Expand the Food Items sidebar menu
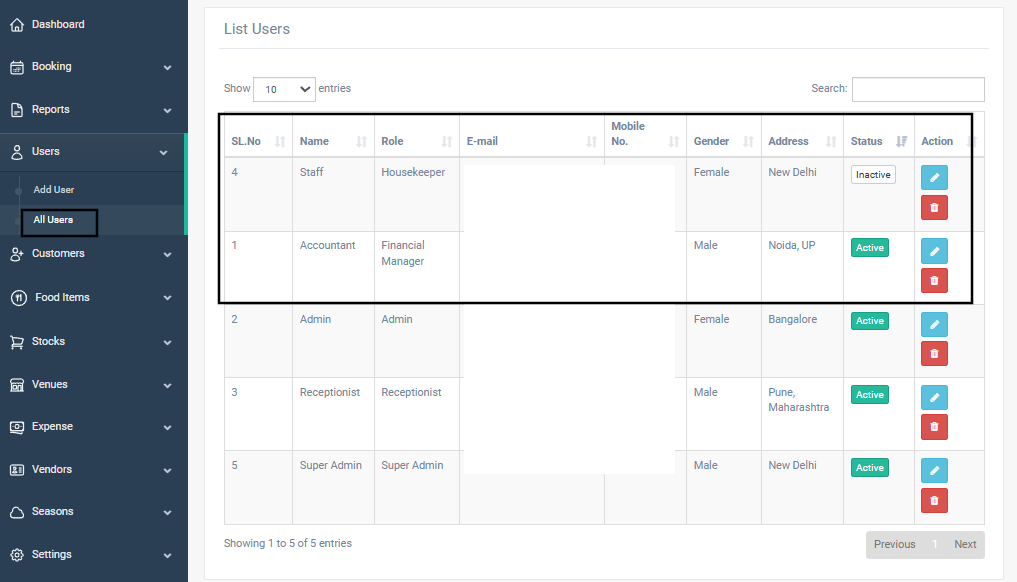The image size is (1017, 582). click(93, 297)
